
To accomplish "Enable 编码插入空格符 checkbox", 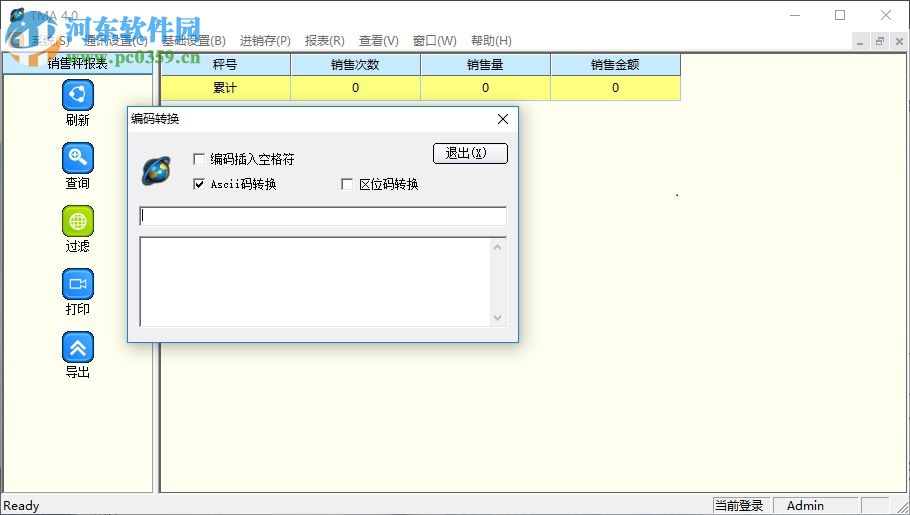I will click(199, 159).
